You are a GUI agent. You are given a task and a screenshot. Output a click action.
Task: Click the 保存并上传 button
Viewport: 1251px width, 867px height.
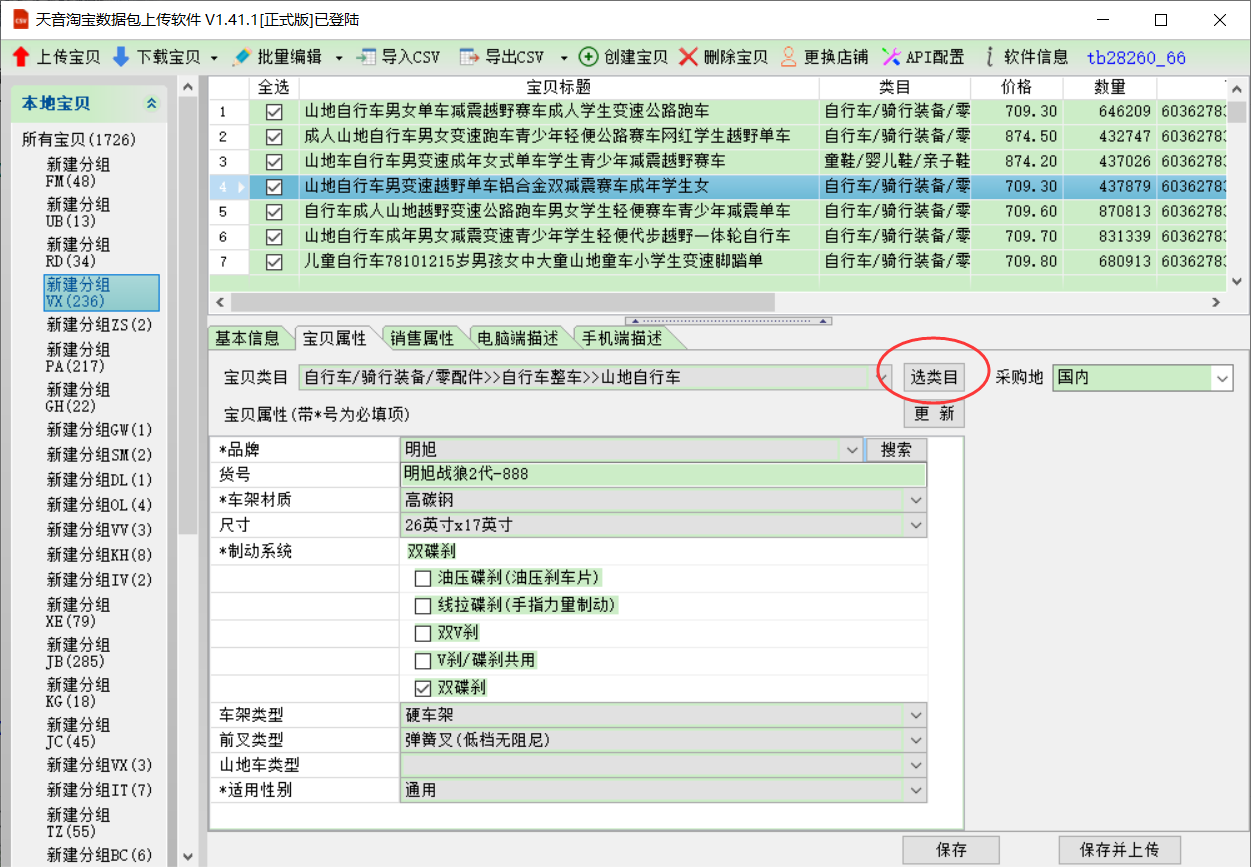(1119, 849)
